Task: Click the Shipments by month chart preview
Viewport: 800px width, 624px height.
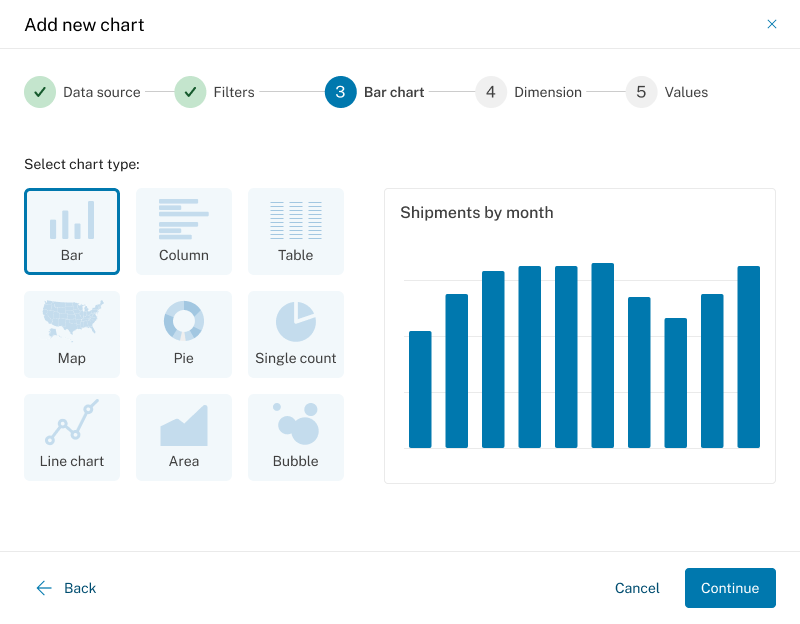Action: [x=580, y=335]
